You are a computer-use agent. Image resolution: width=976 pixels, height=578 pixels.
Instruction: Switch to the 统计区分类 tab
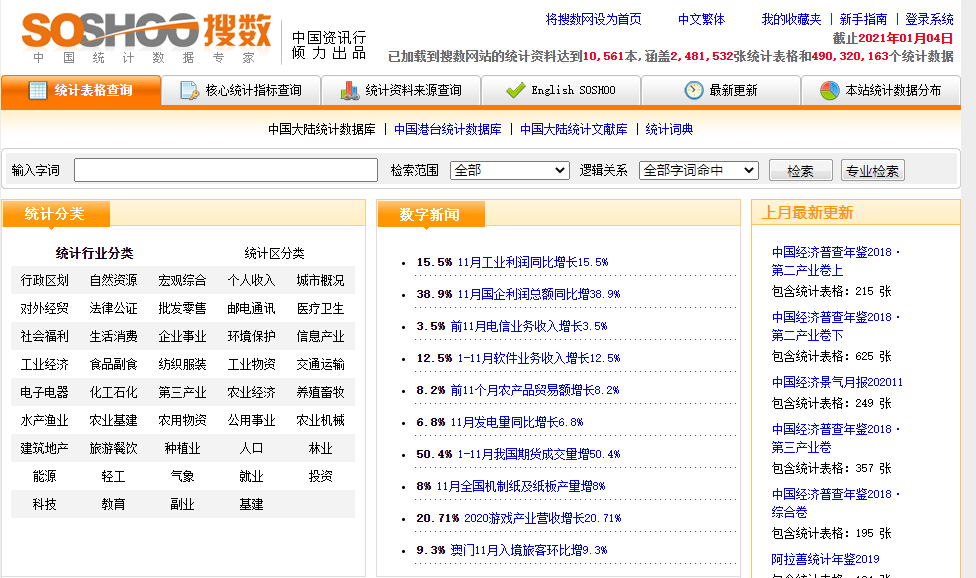click(274, 253)
